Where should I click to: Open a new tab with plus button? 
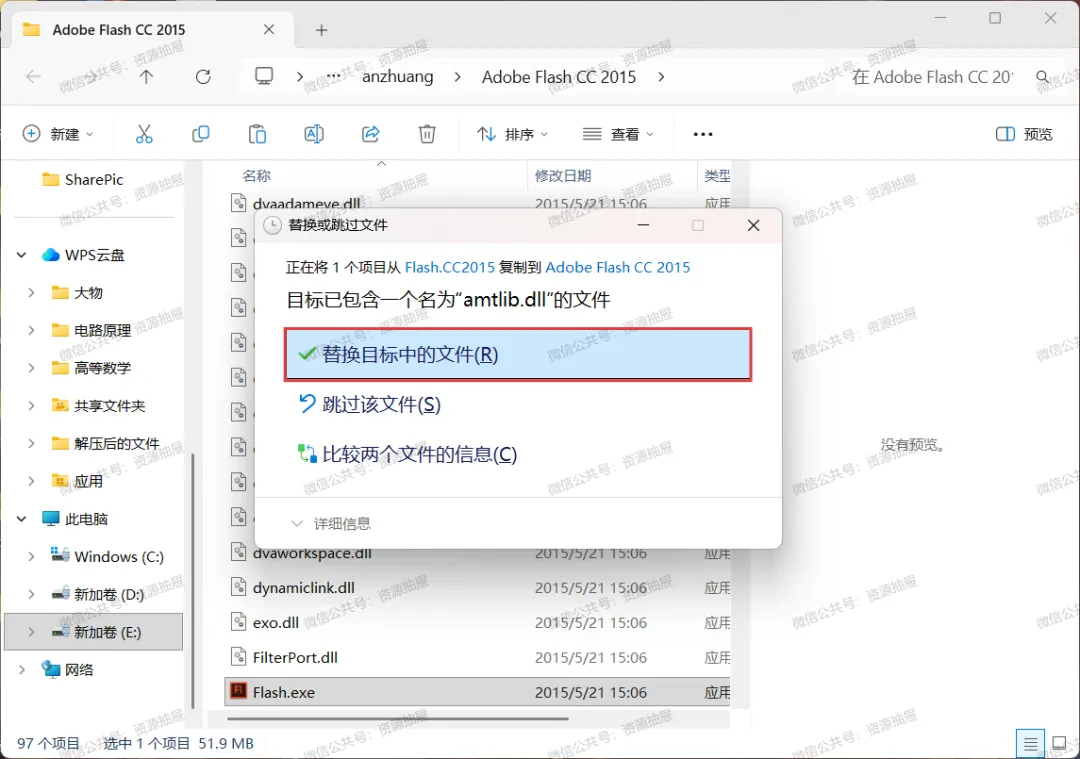[x=322, y=30]
